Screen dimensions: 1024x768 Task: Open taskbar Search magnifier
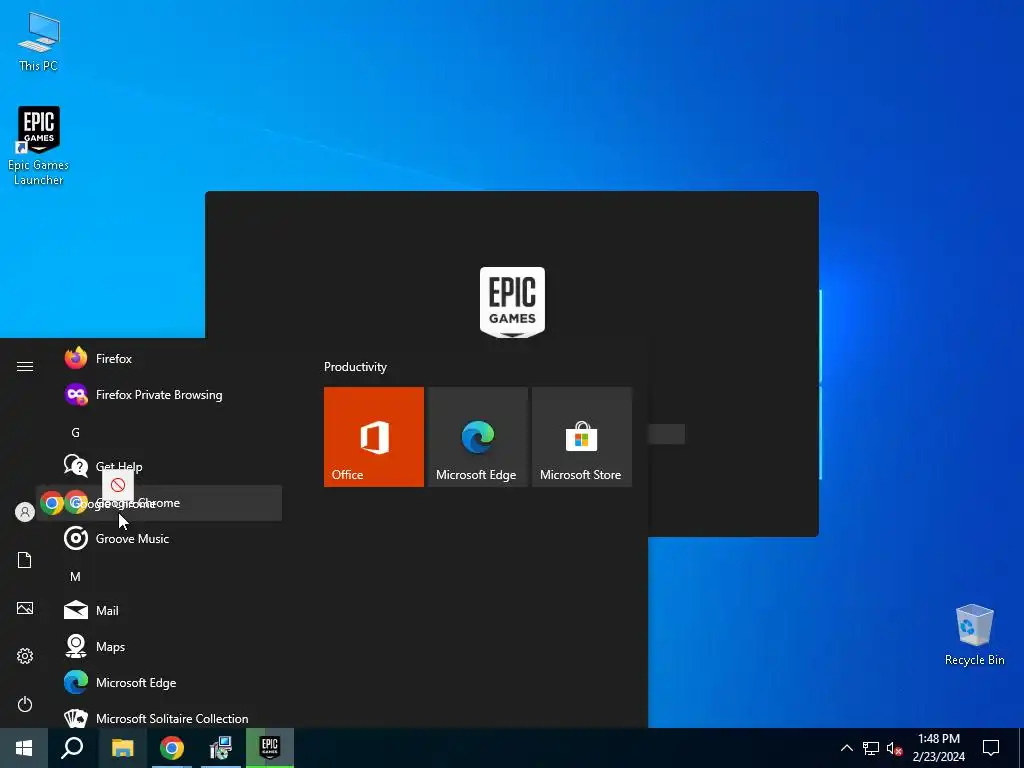tap(72, 748)
